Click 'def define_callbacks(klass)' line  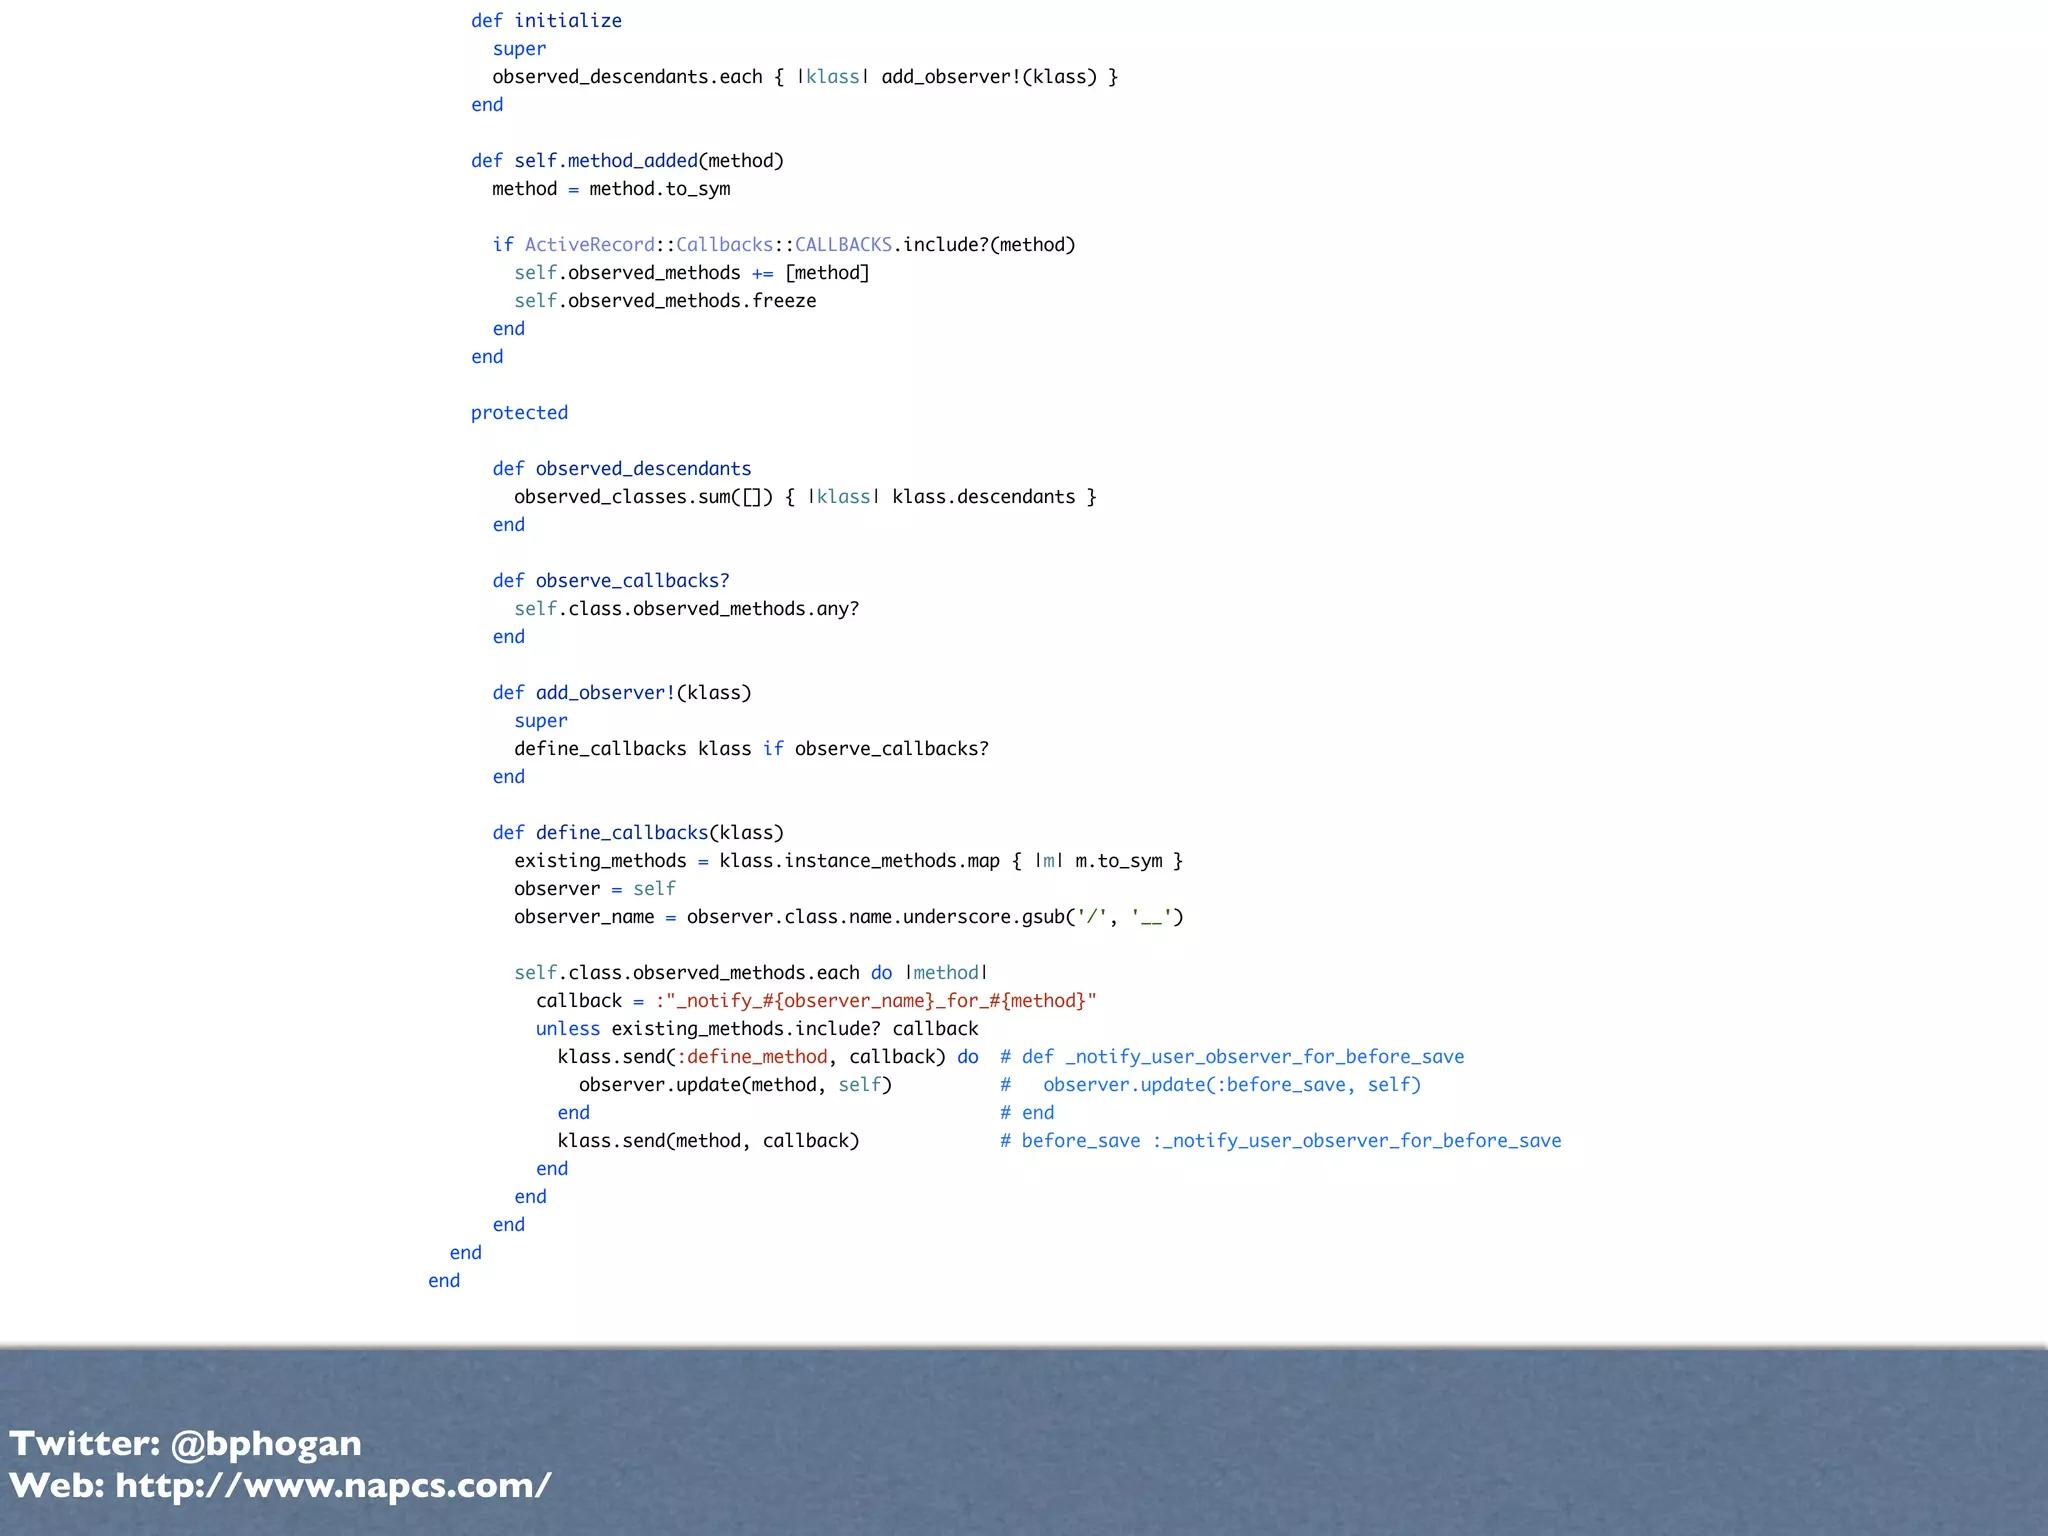click(638, 833)
